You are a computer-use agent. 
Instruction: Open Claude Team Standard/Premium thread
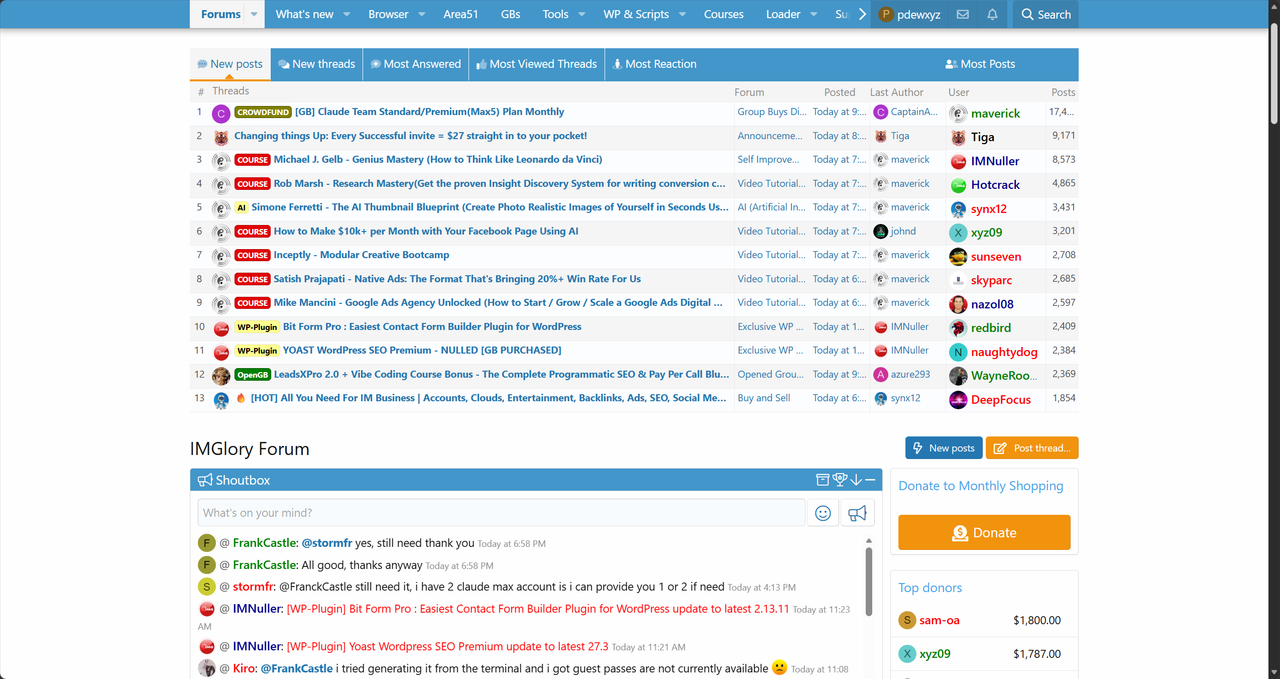(429, 112)
